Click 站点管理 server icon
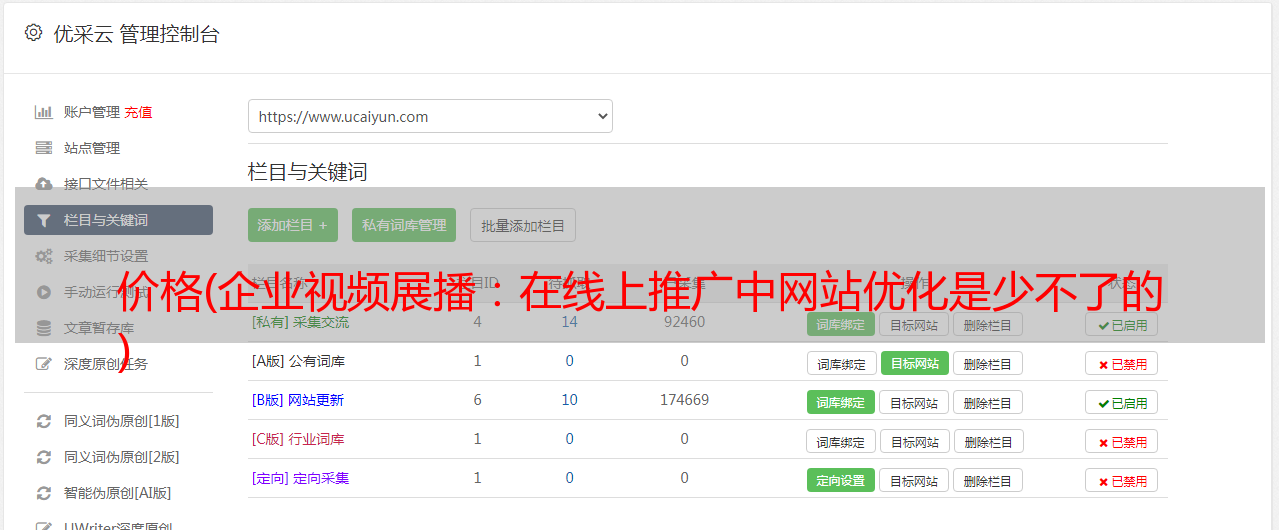This screenshot has height=530, width=1279. [x=44, y=148]
